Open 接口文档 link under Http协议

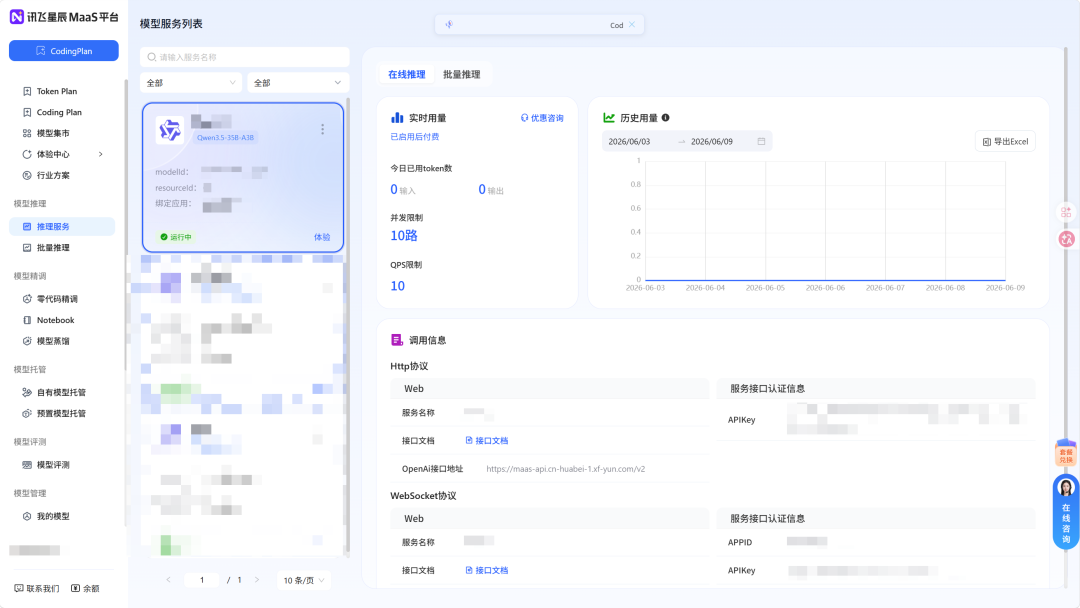(487, 441)
